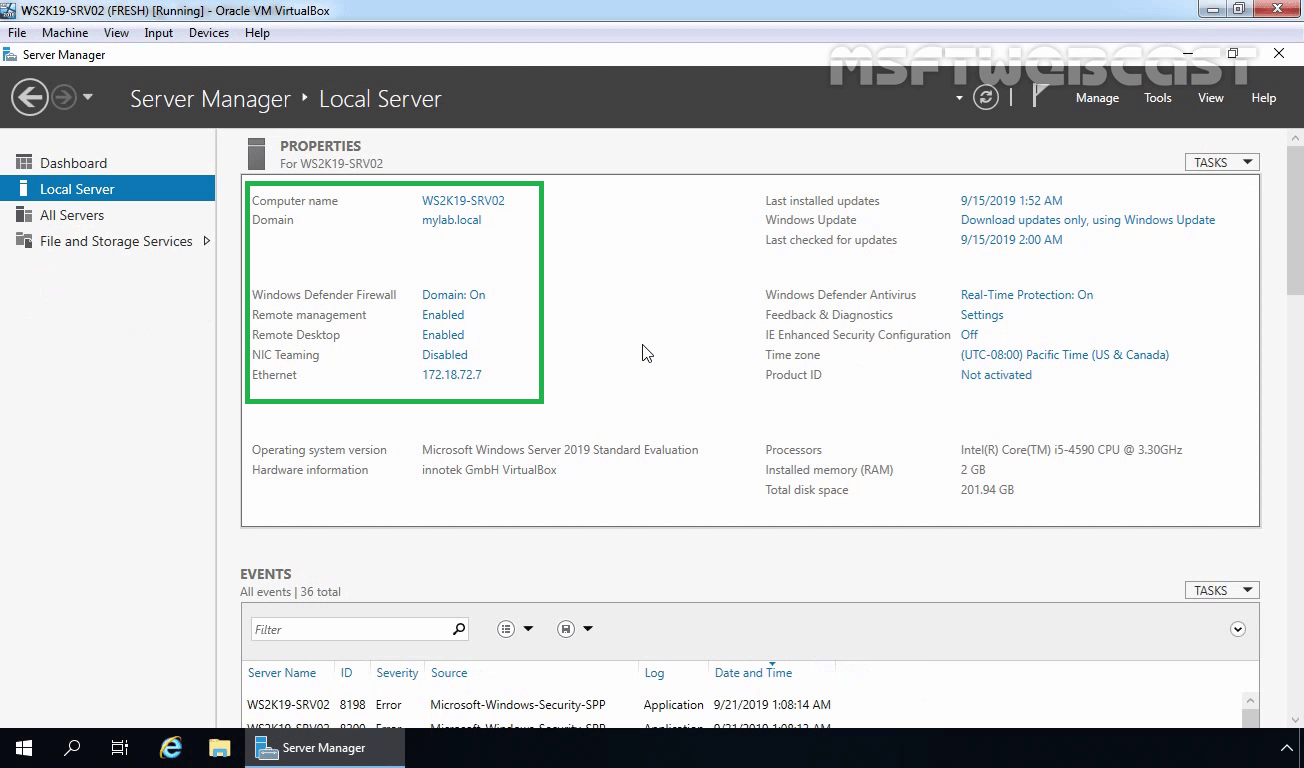
Task: Click the events list scroll up arrow
Action: point(1250,701)
